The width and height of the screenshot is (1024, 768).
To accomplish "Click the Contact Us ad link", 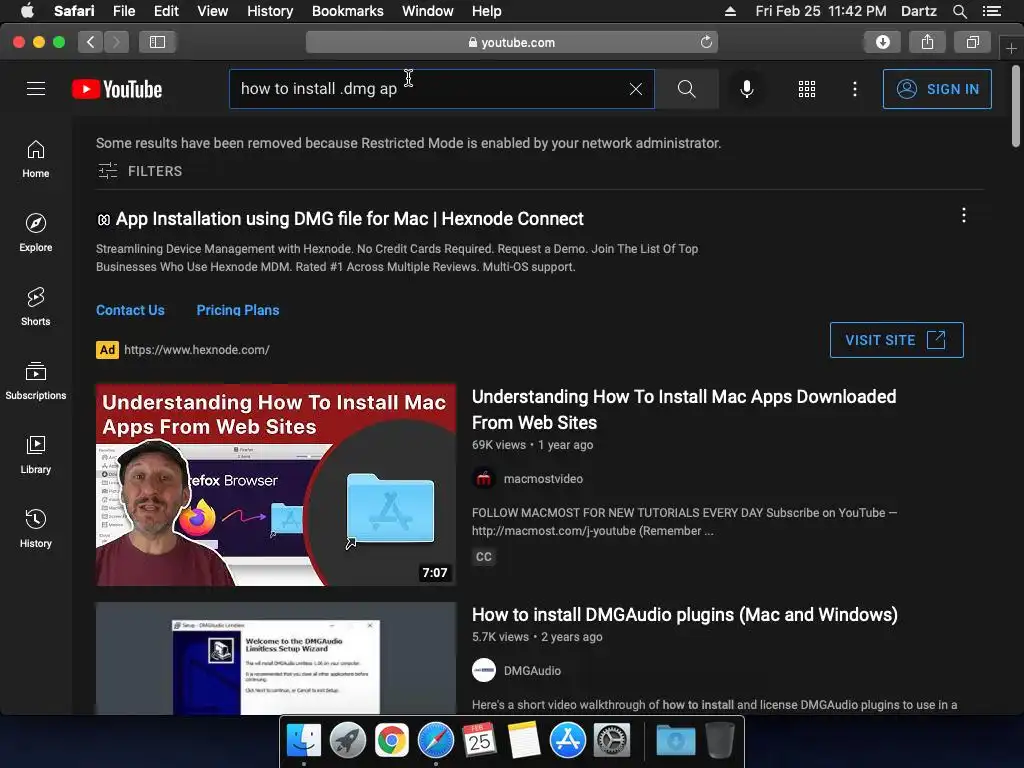I will click(x=130, y=310).
